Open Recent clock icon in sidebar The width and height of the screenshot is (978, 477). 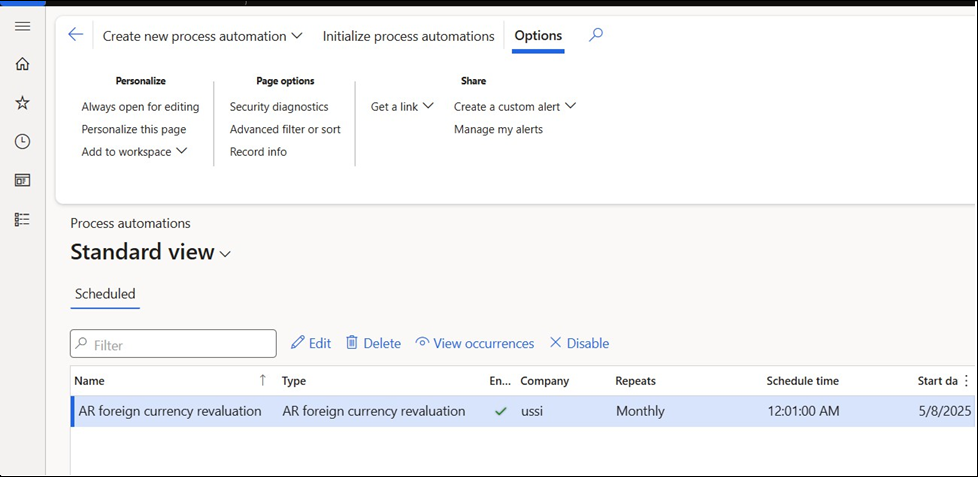click(22, 142)
